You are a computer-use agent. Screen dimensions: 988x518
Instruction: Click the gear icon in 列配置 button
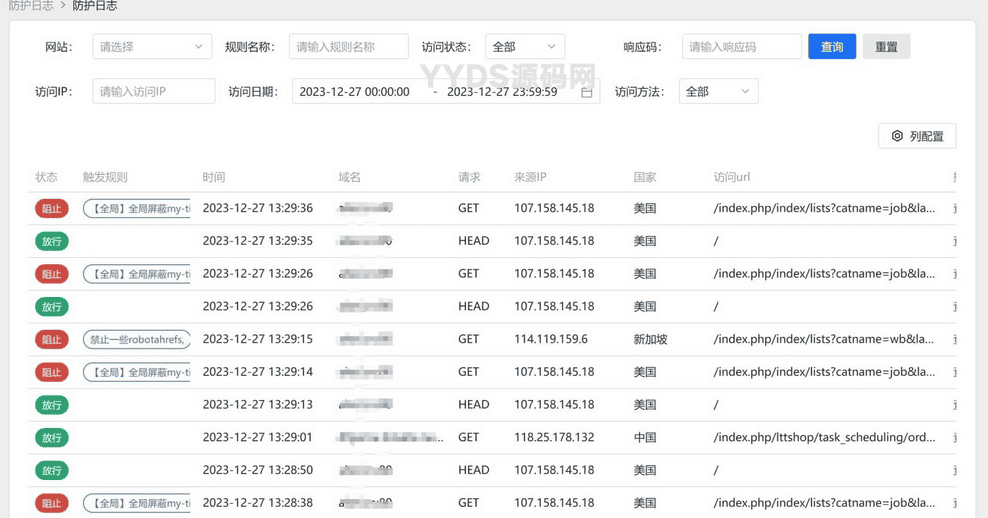coord(897,136)
